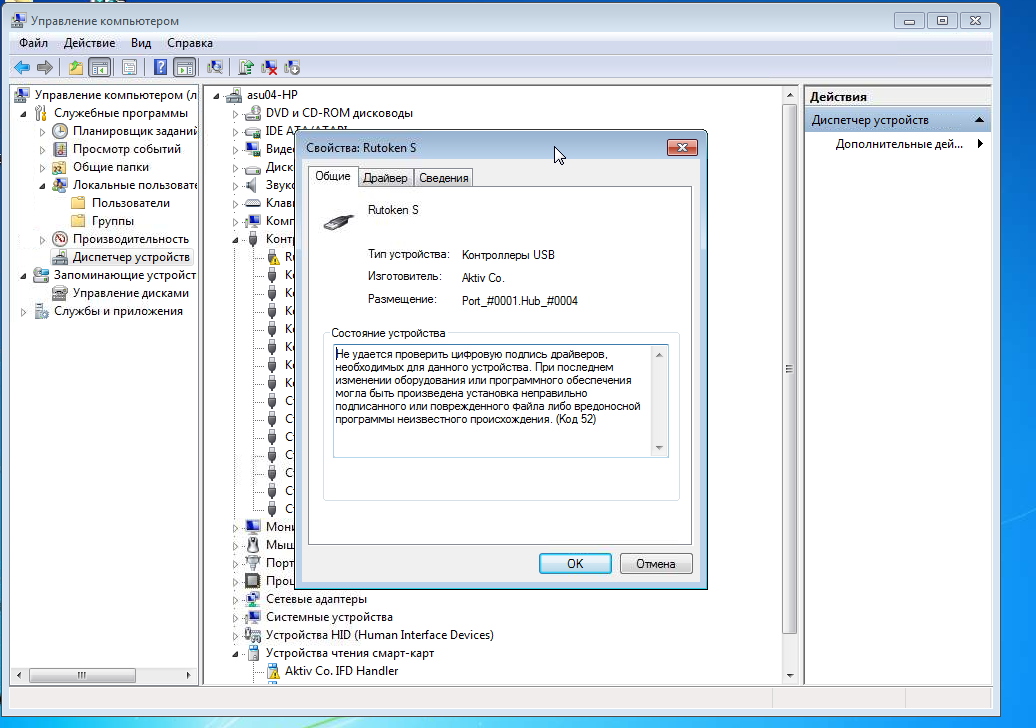
Task: Select the Aktiv Co. IFD Handler device
Action: coord(341,671)
